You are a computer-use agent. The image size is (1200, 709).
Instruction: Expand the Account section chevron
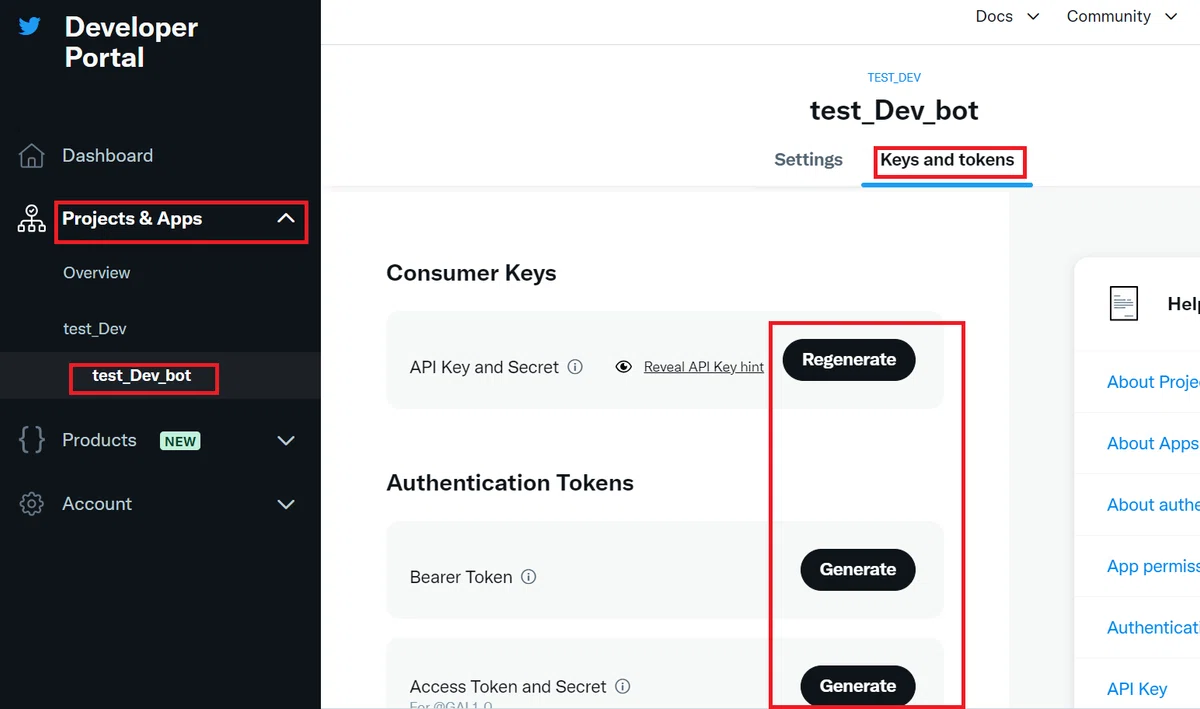pos(286,505)
